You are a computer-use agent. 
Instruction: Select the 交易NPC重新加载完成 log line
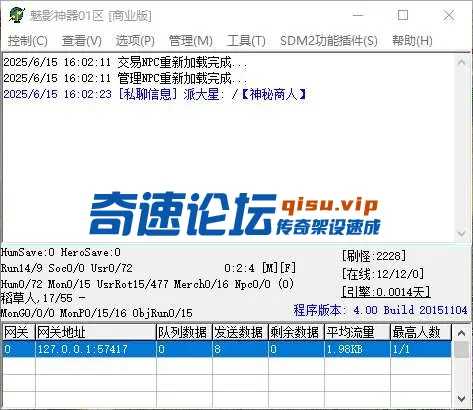pos(125,62)
